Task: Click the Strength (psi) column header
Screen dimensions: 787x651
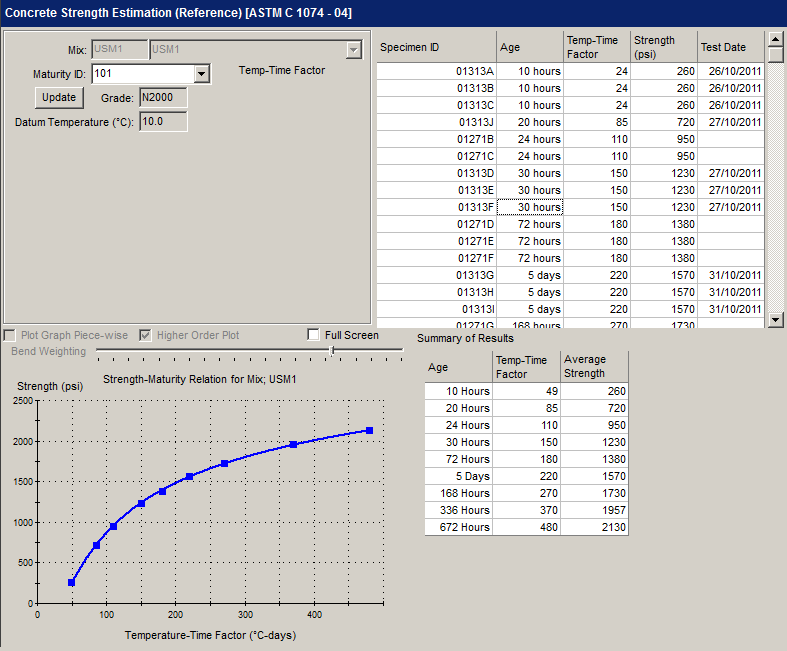Action: 663,47
